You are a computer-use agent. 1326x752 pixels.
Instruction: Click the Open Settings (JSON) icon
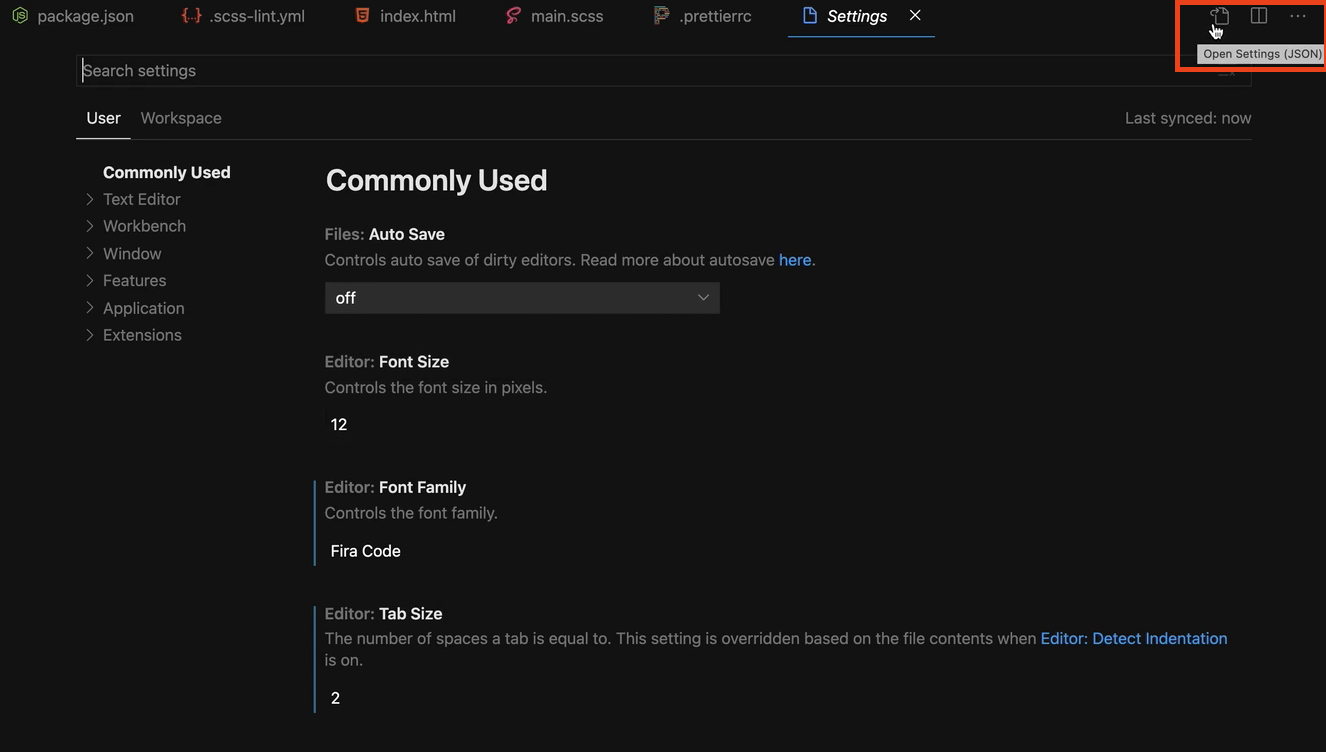click(x=1220, y=16)
